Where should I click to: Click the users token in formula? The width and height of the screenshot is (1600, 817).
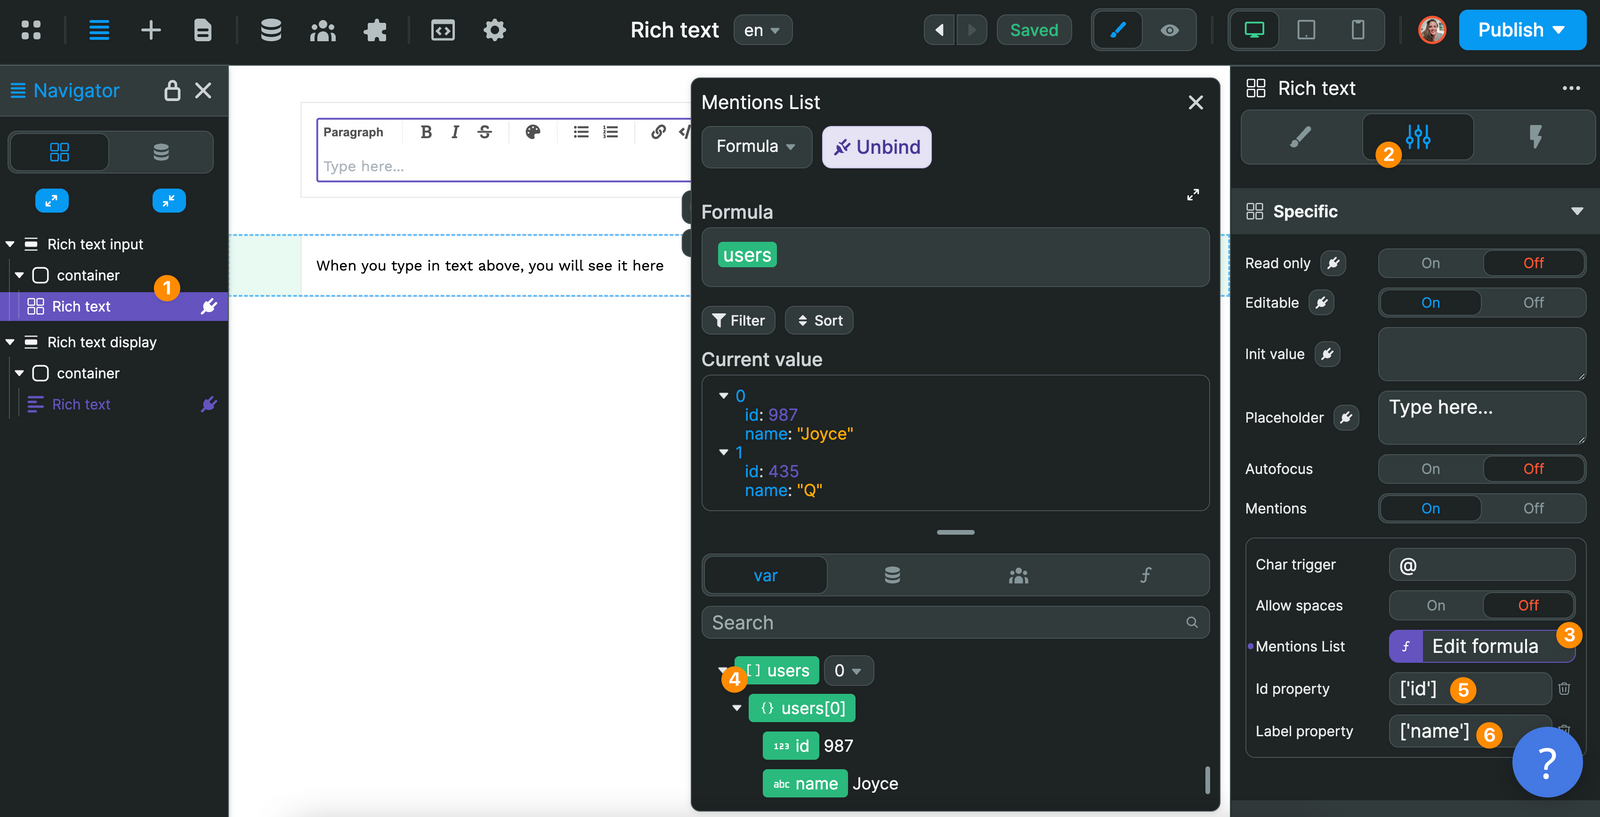tap(747, 255)
